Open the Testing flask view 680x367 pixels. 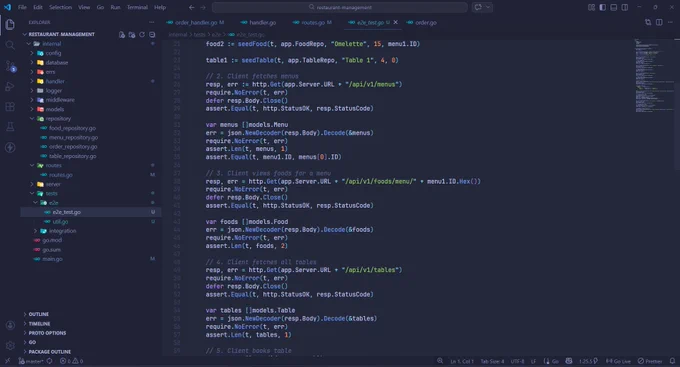[x=10, y=127]
